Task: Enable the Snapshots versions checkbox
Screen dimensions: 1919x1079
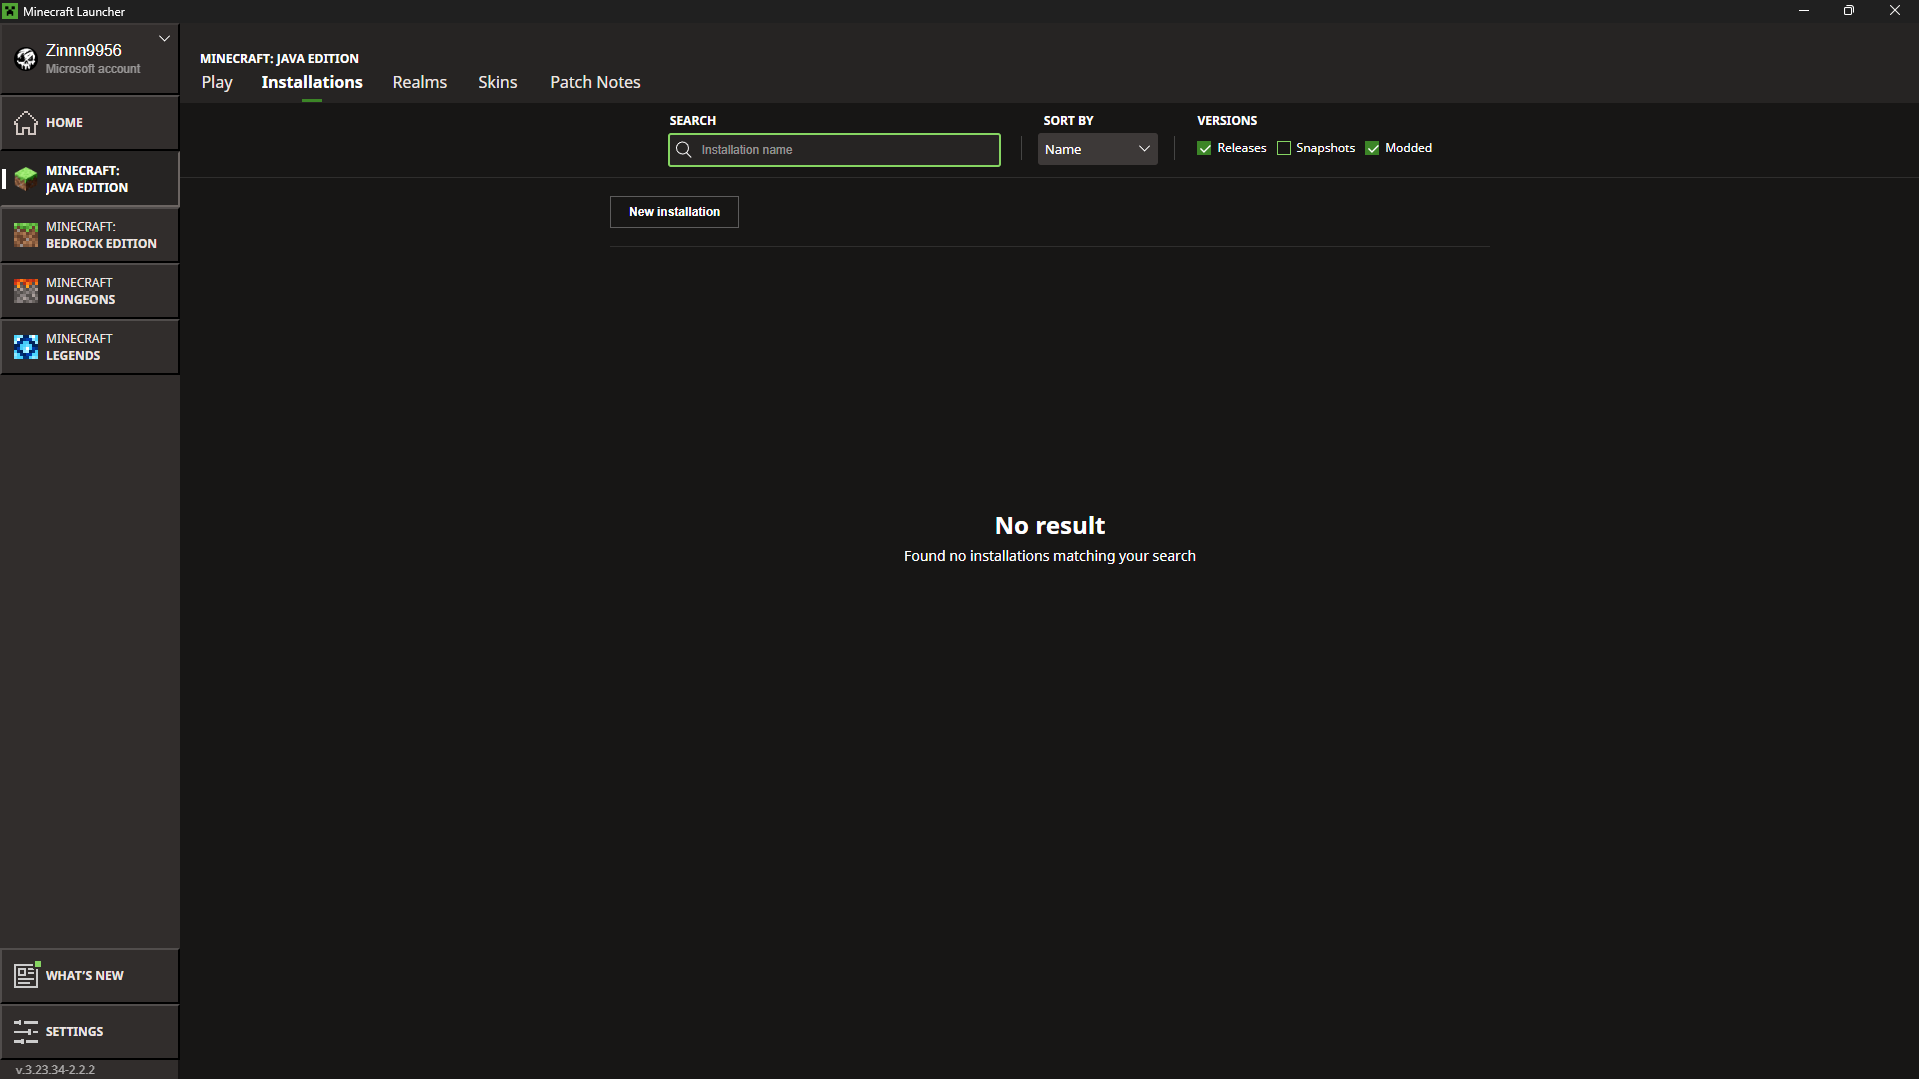Action: coord(1284,148)
